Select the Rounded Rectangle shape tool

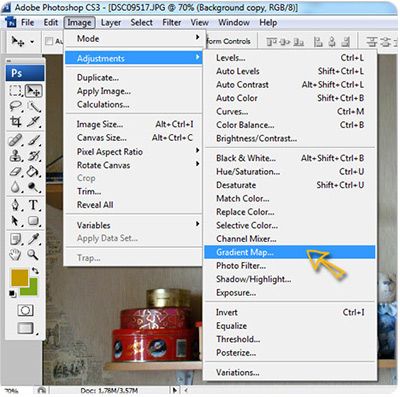[34, 221]
